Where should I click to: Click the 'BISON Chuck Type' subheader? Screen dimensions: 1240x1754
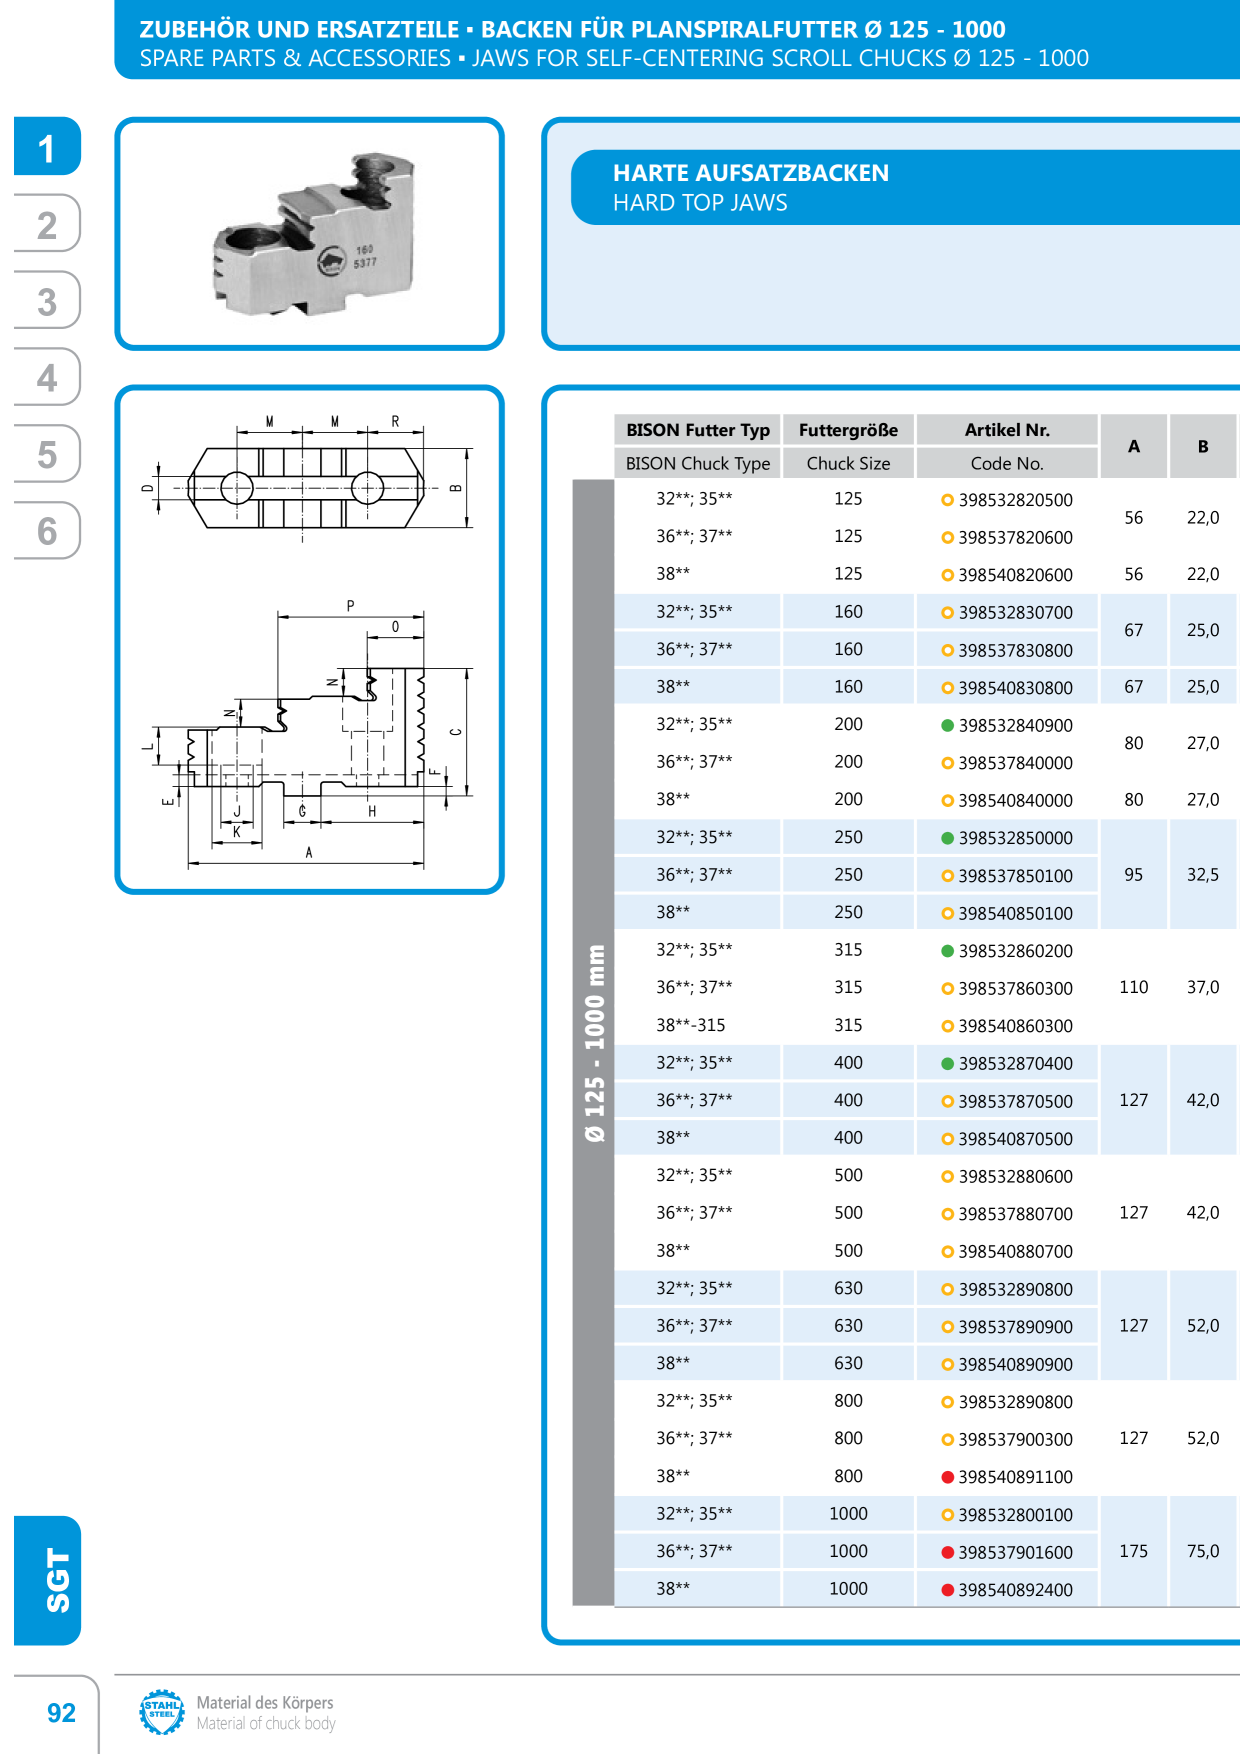698,463
